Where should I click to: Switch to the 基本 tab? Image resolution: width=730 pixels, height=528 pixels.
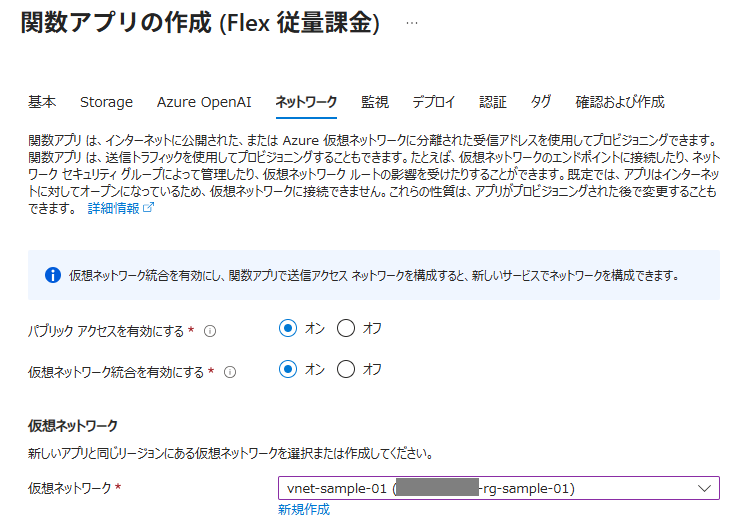(x=42, y=102)
